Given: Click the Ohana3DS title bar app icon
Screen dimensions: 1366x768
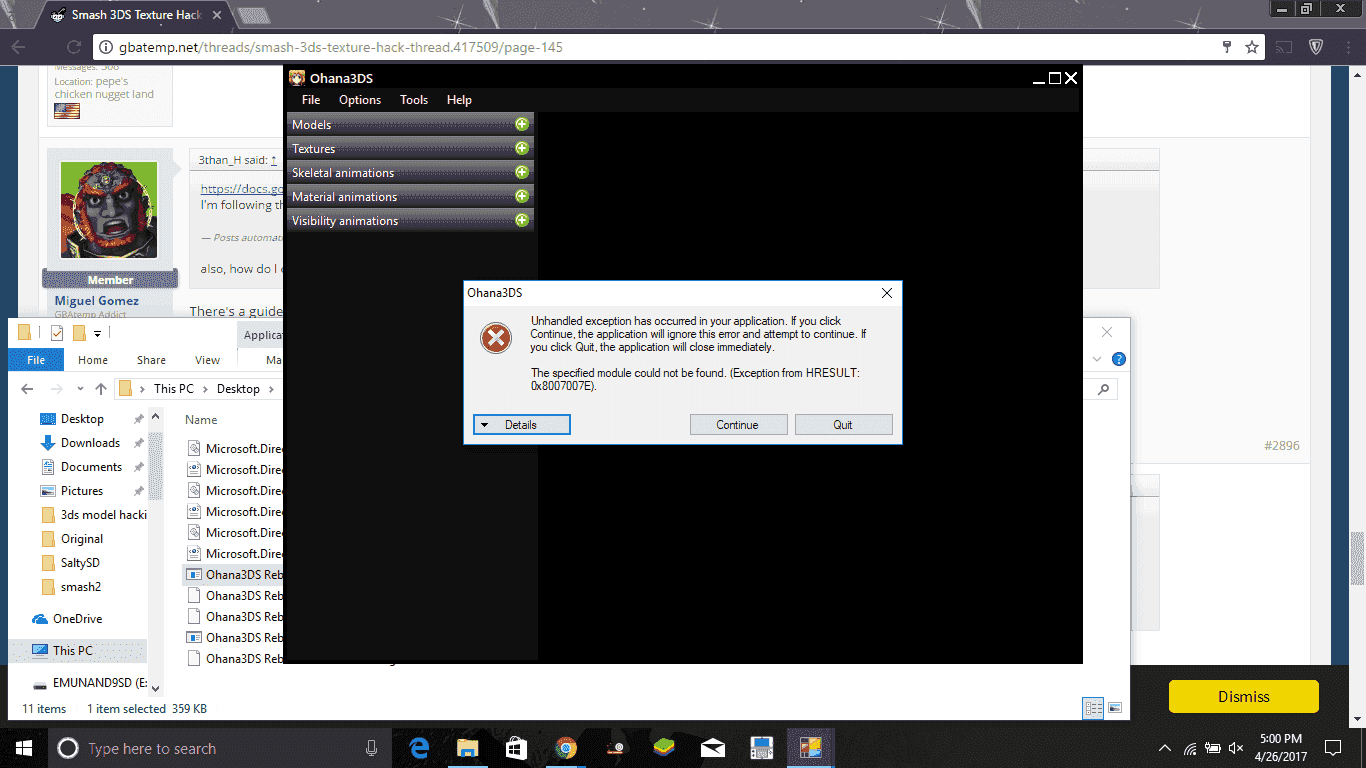Looking at the screenshot, I should coord(297,78).
